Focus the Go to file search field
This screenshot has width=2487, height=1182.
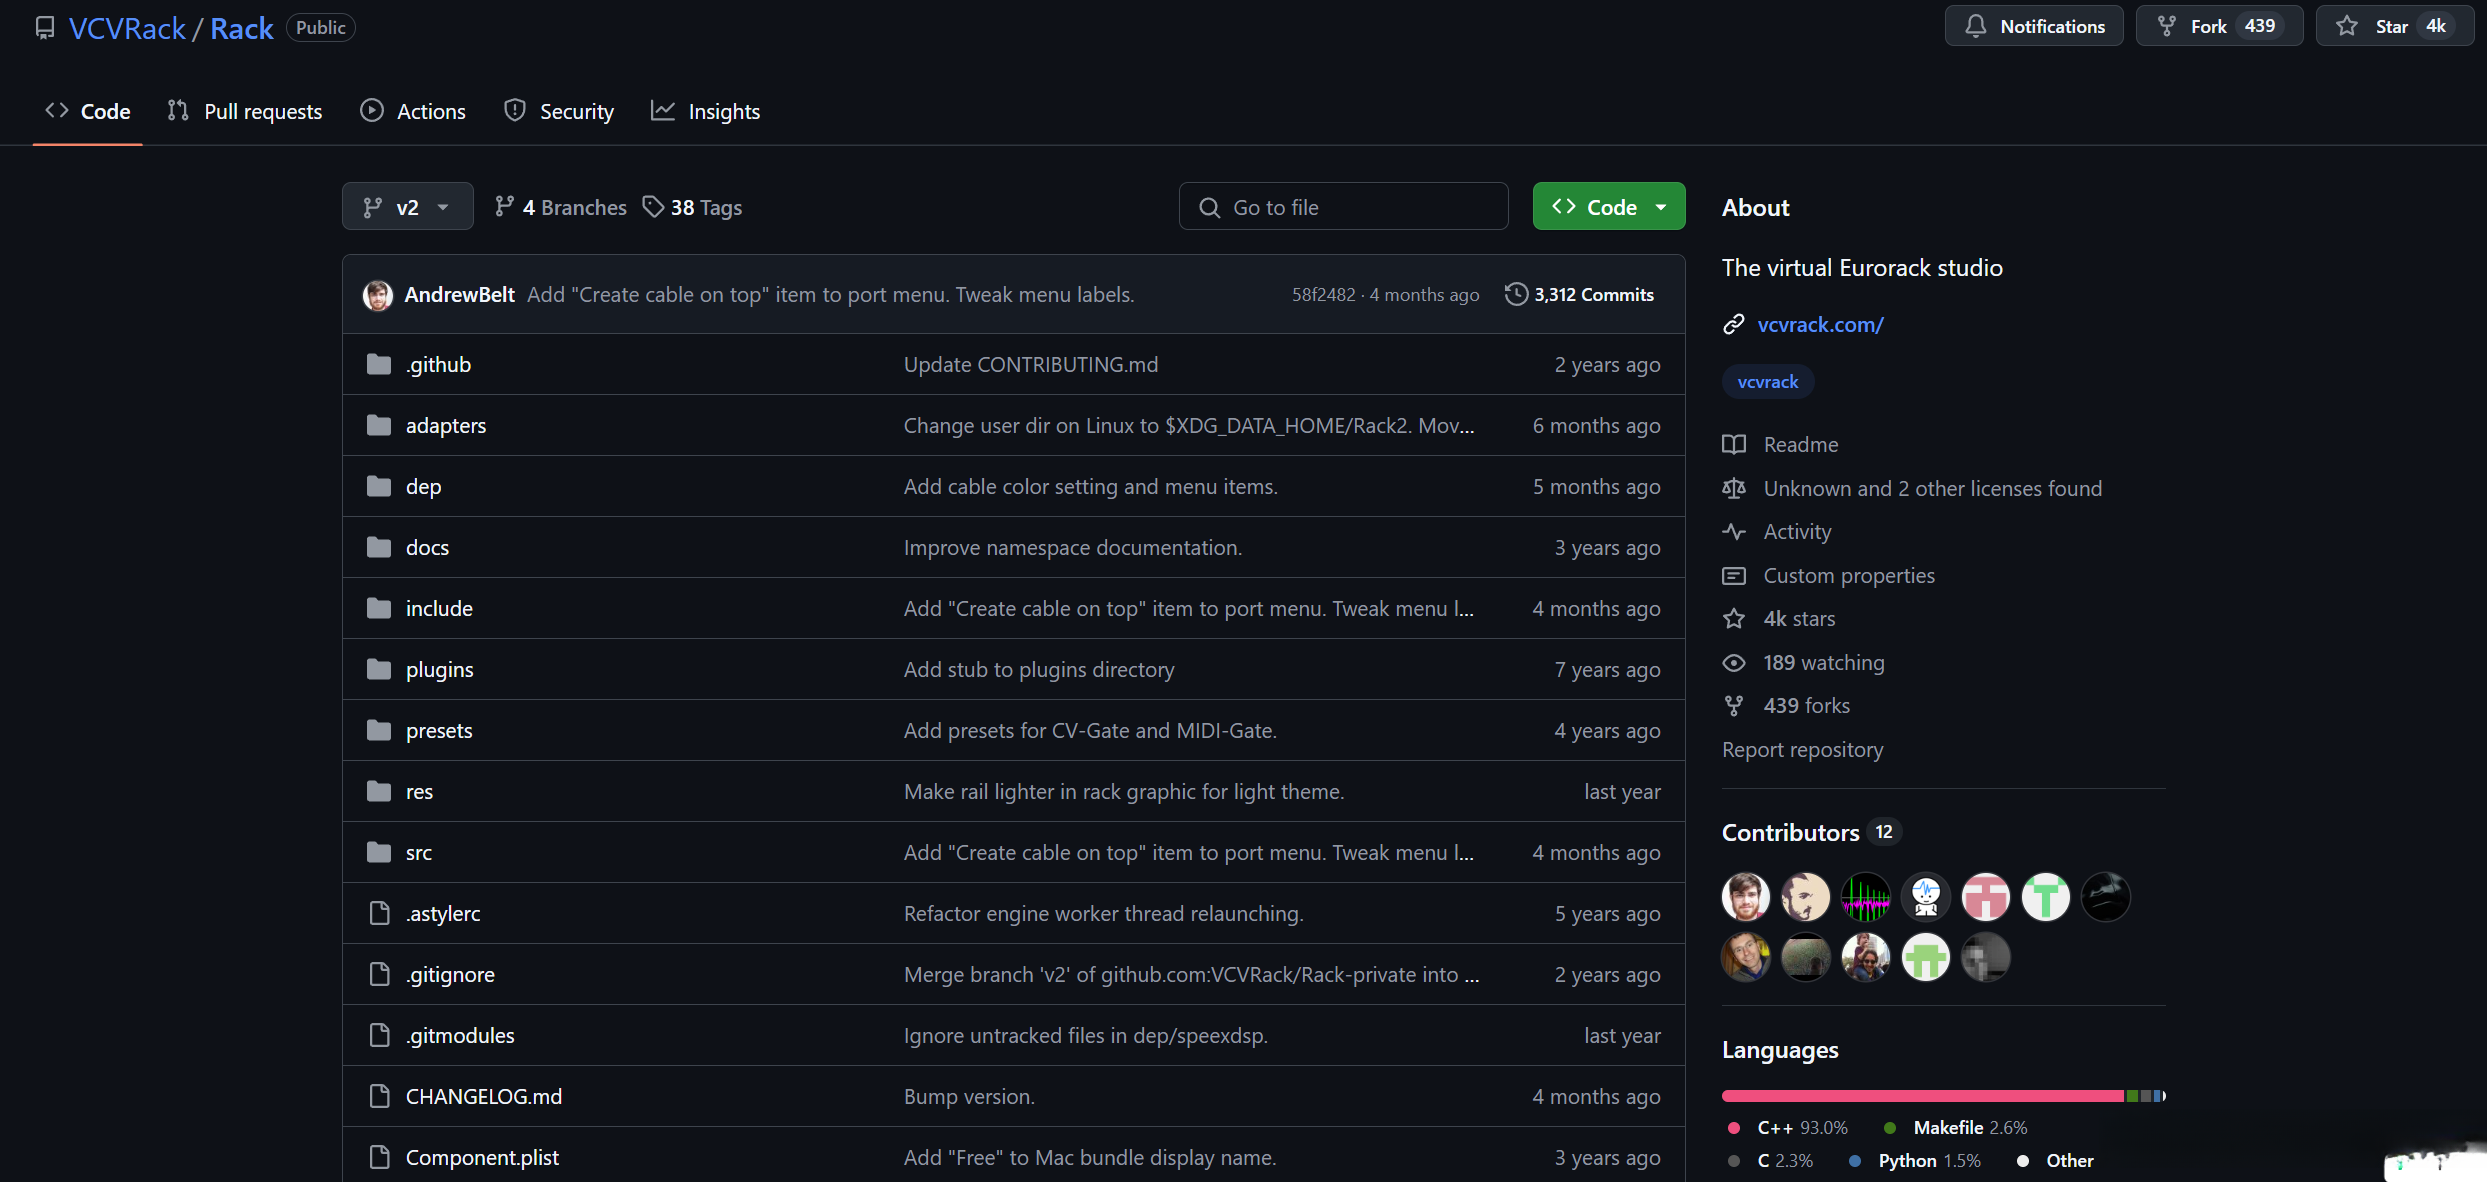click(1343, 207)
